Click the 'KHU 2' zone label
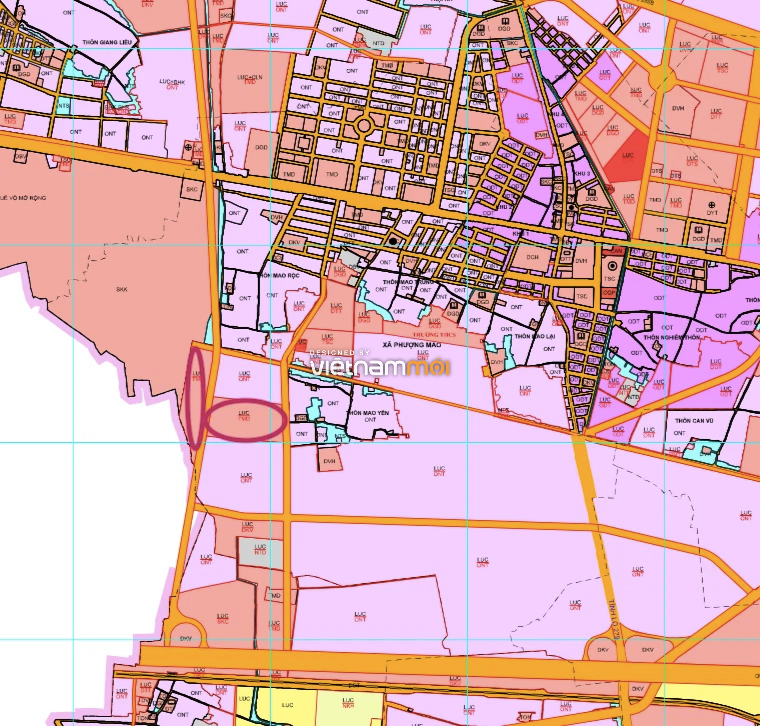The height and width of the screenshot is (726, 760). click(x=504, y=206)
